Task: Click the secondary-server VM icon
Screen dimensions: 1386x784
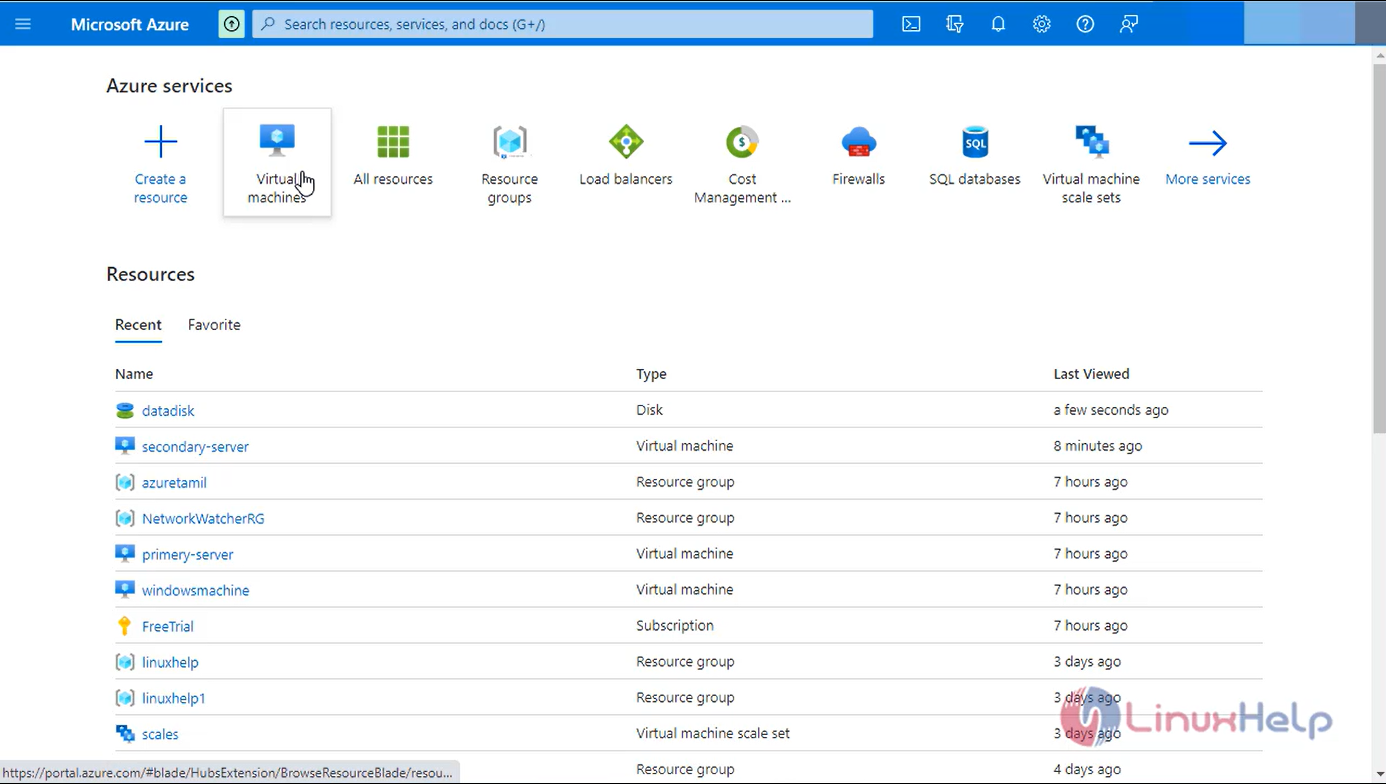Action: (125, 446)
